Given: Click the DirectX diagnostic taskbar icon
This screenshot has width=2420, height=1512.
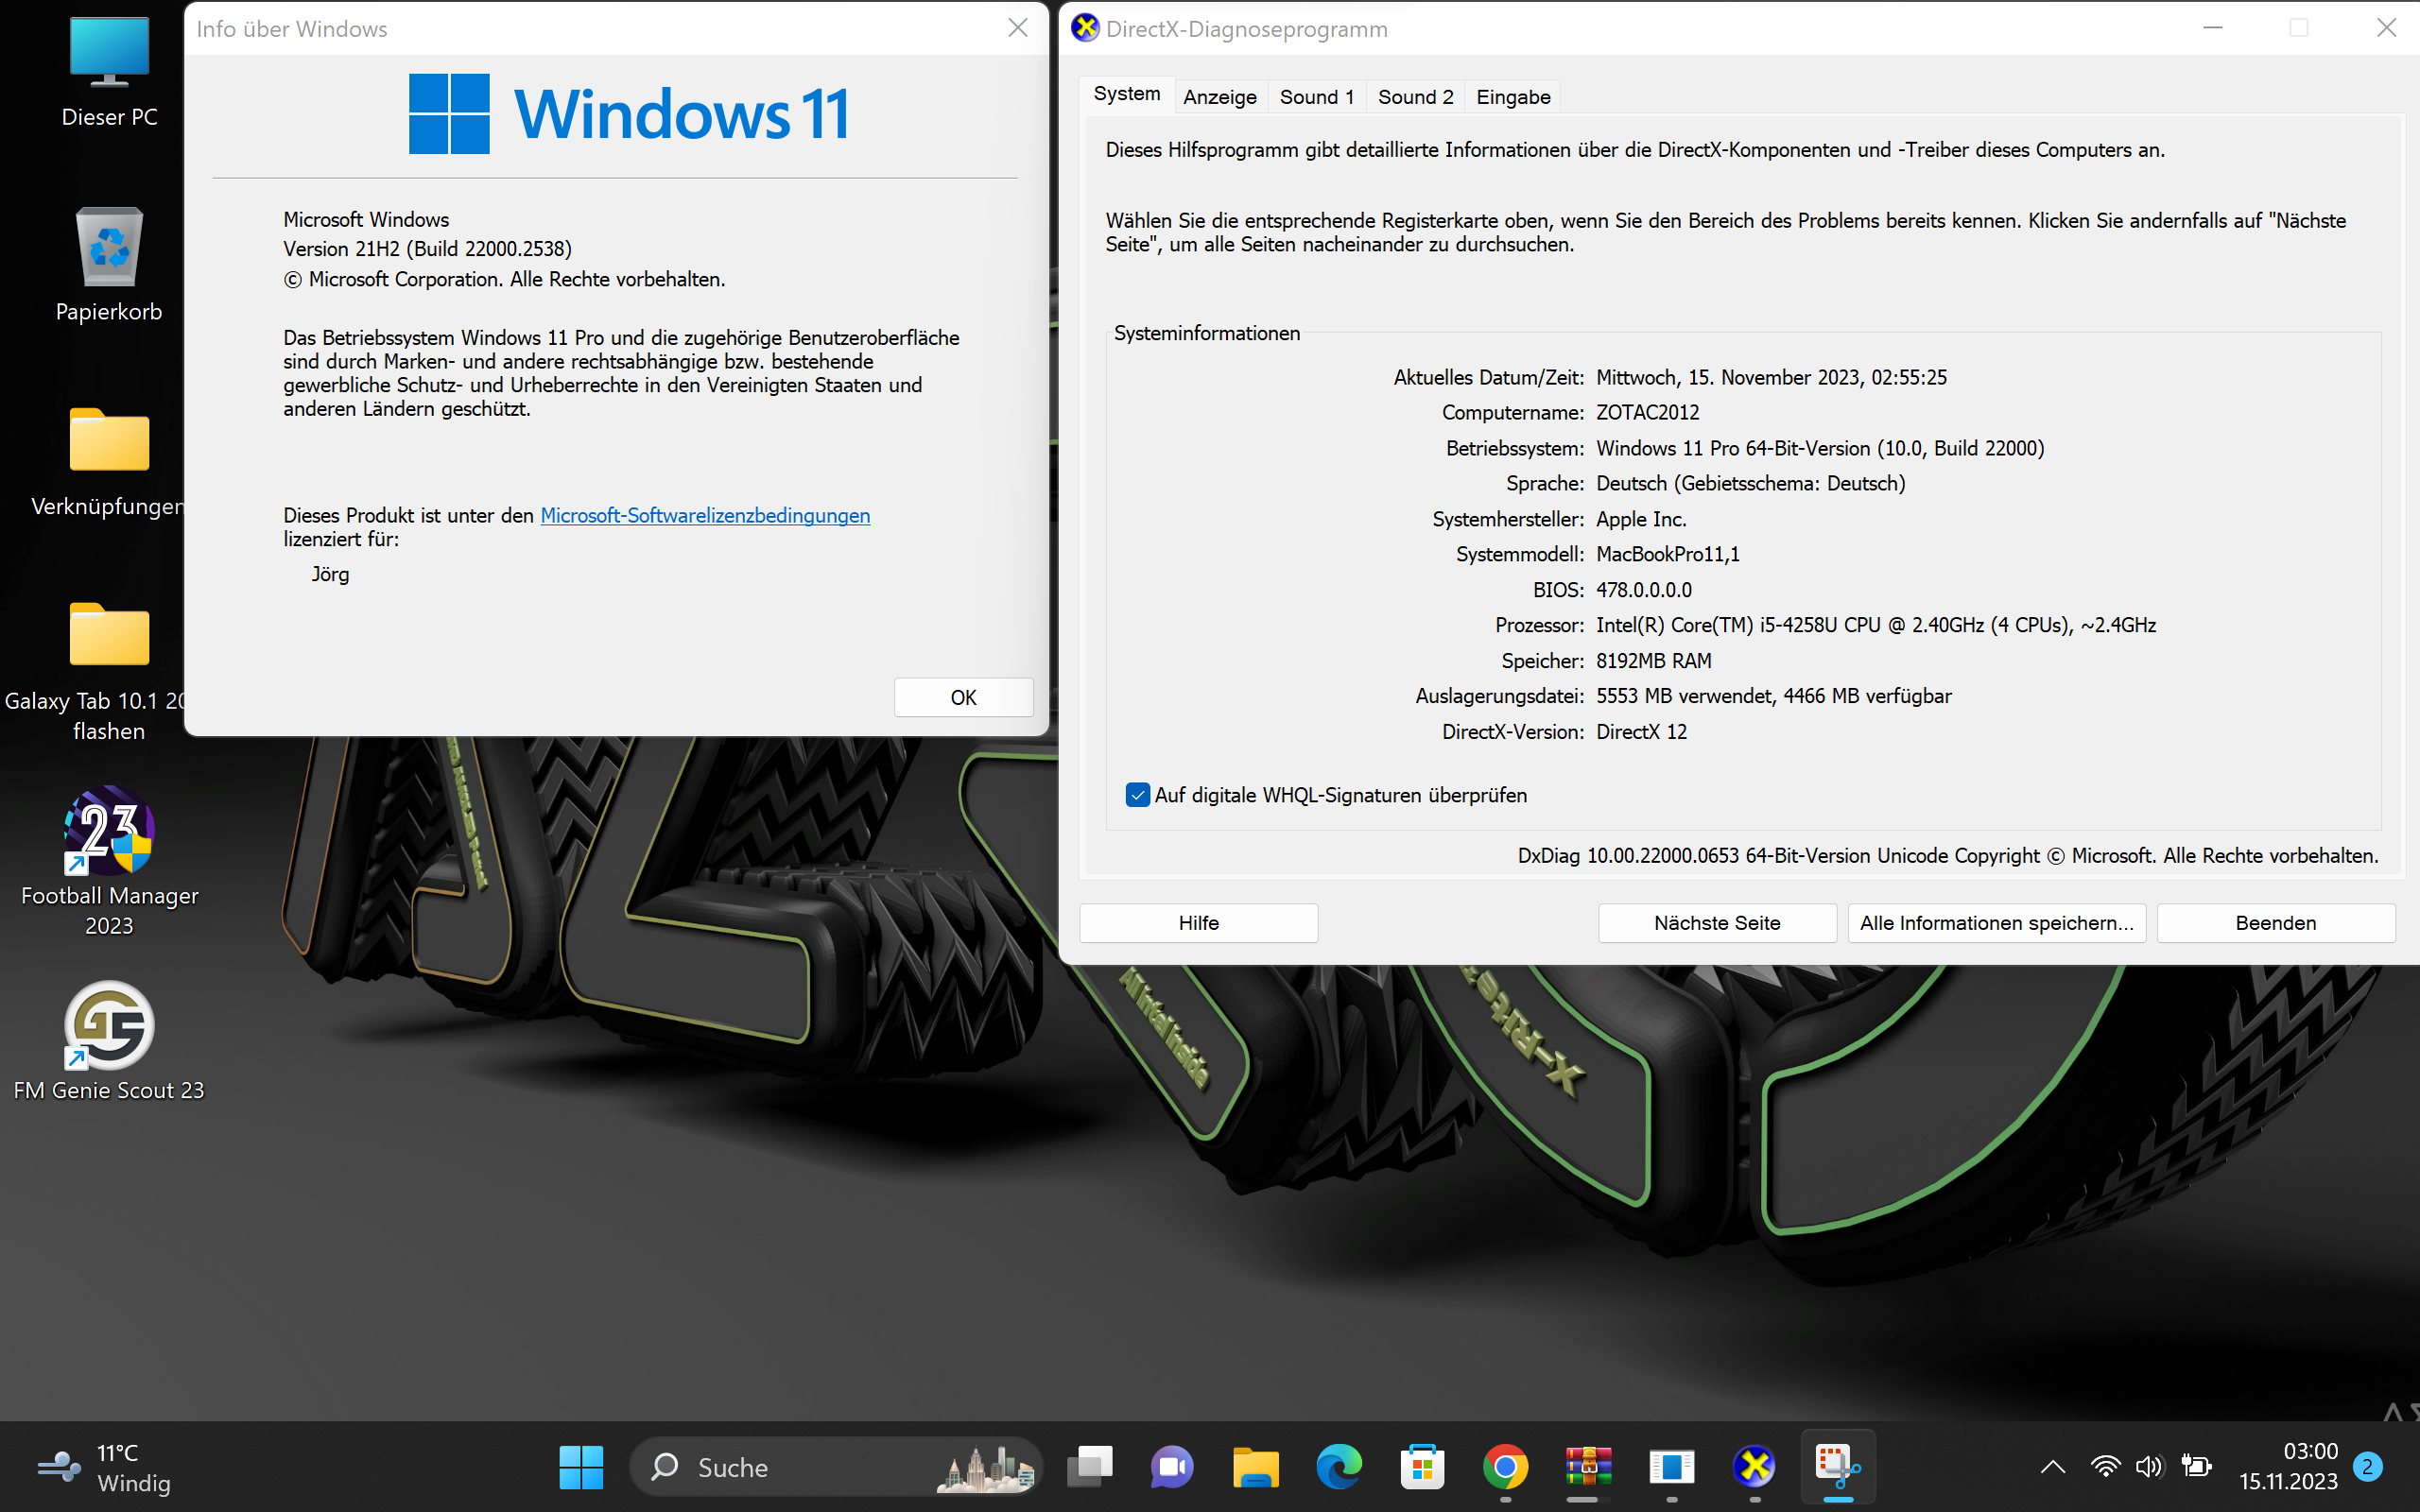Looking at the screenshot, I should coord(1754,1466).
